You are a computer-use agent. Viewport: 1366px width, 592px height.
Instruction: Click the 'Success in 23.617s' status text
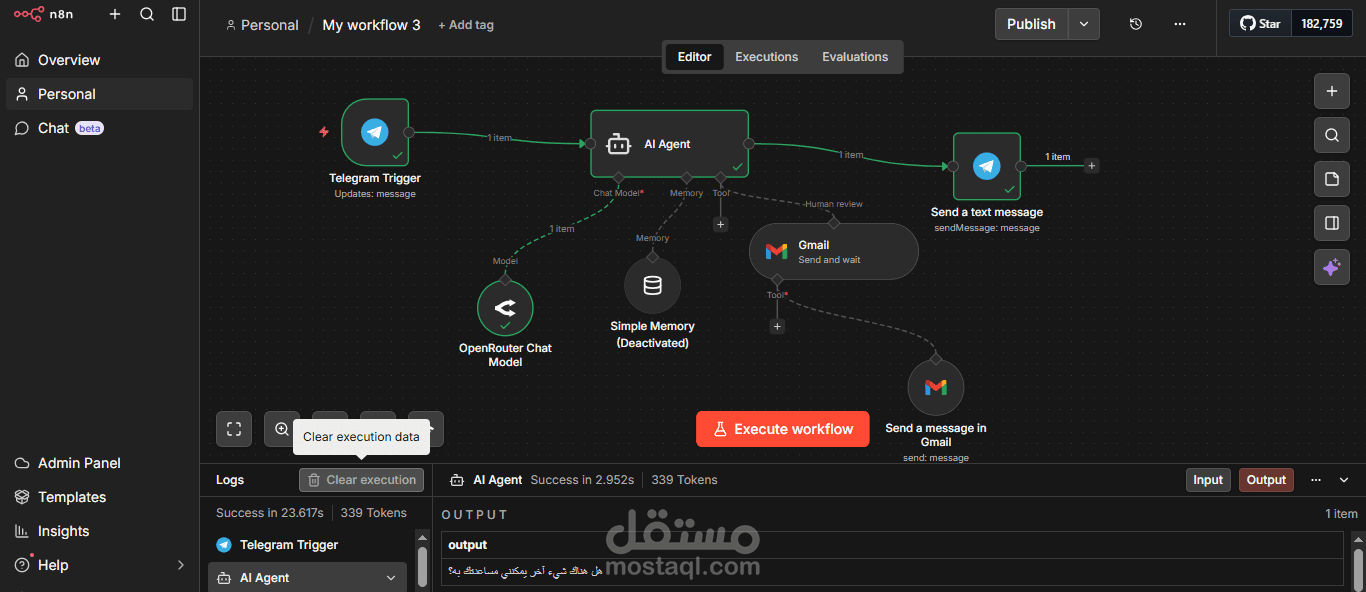coord(270,513)
